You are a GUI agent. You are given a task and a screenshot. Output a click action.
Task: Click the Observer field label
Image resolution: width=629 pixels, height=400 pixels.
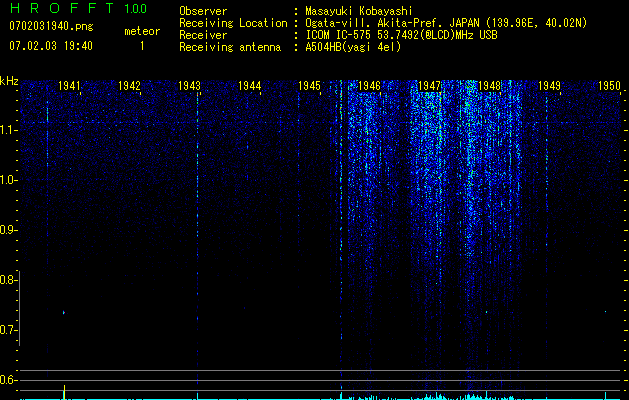point(203,11)
